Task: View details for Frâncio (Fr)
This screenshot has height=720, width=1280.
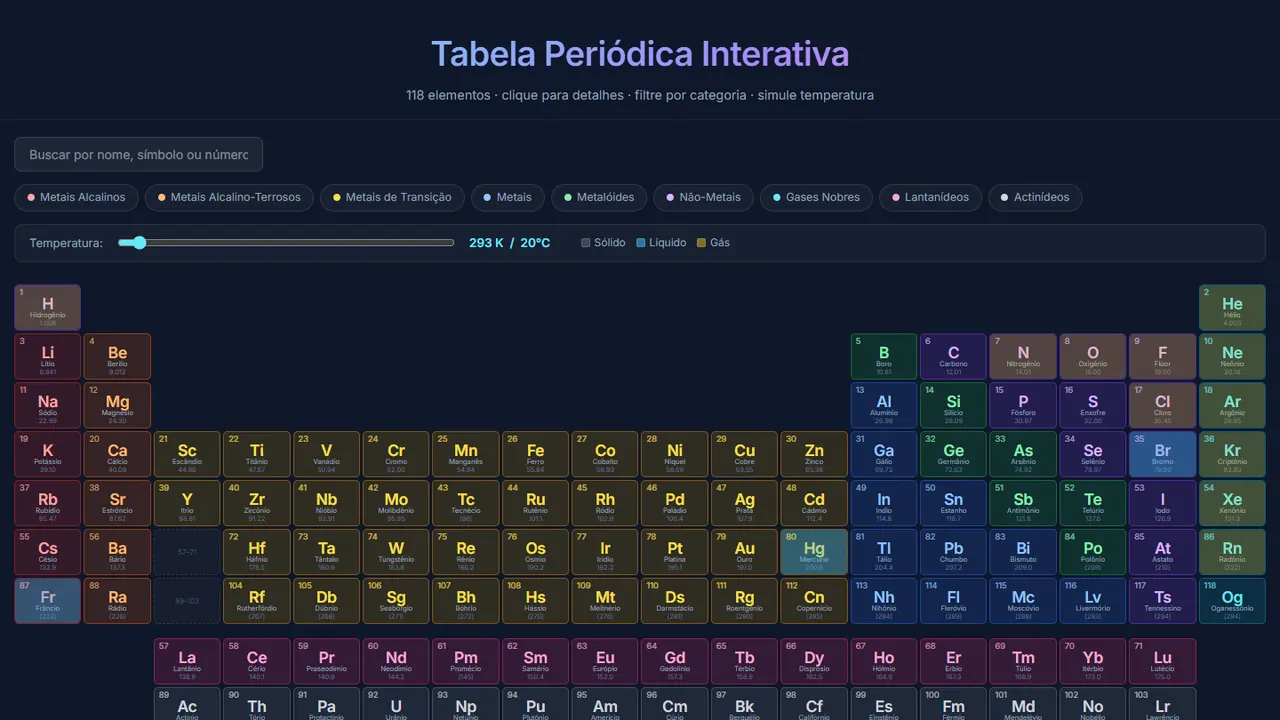Action: [48, 601]
